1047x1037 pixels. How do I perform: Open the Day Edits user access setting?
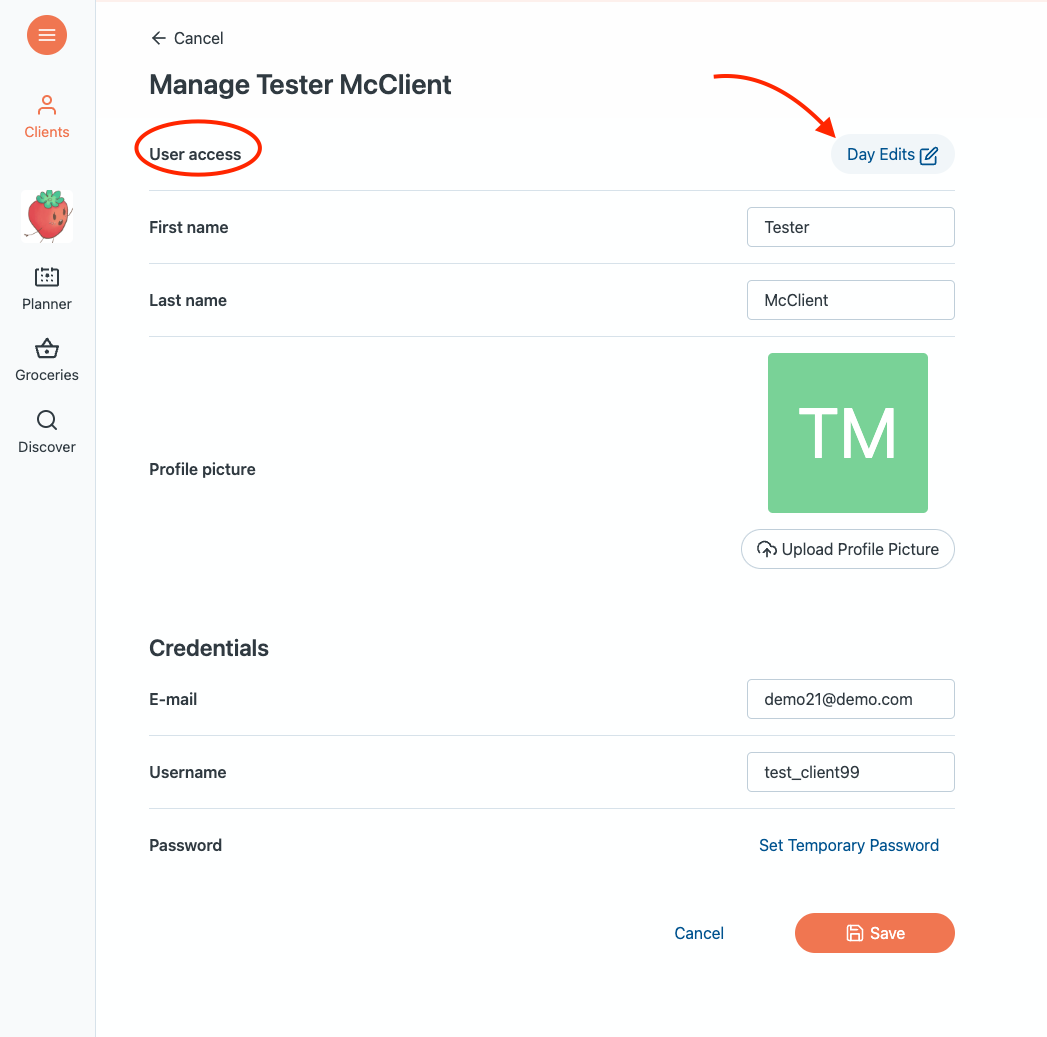click(x=881, y=155)
